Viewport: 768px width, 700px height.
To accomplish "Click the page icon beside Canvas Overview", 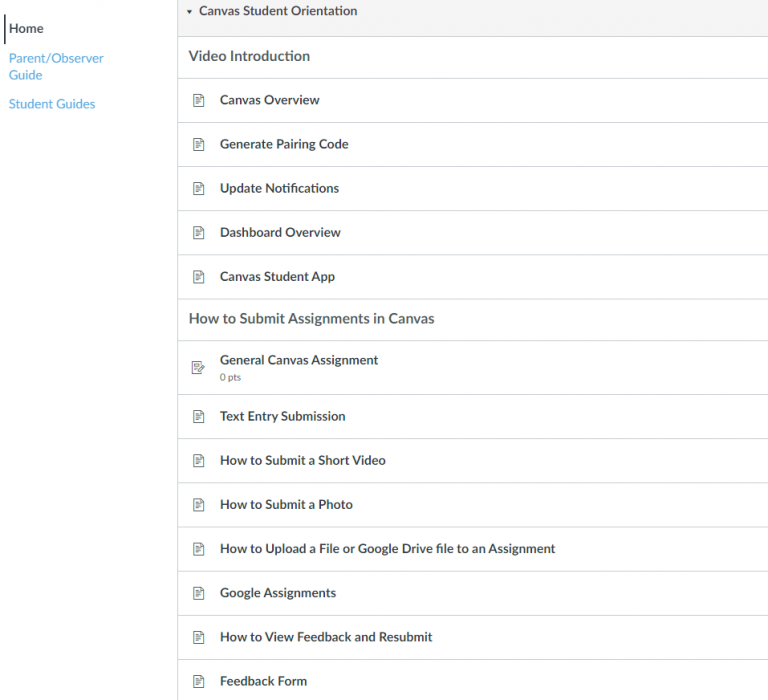I will tap(198, 101).
